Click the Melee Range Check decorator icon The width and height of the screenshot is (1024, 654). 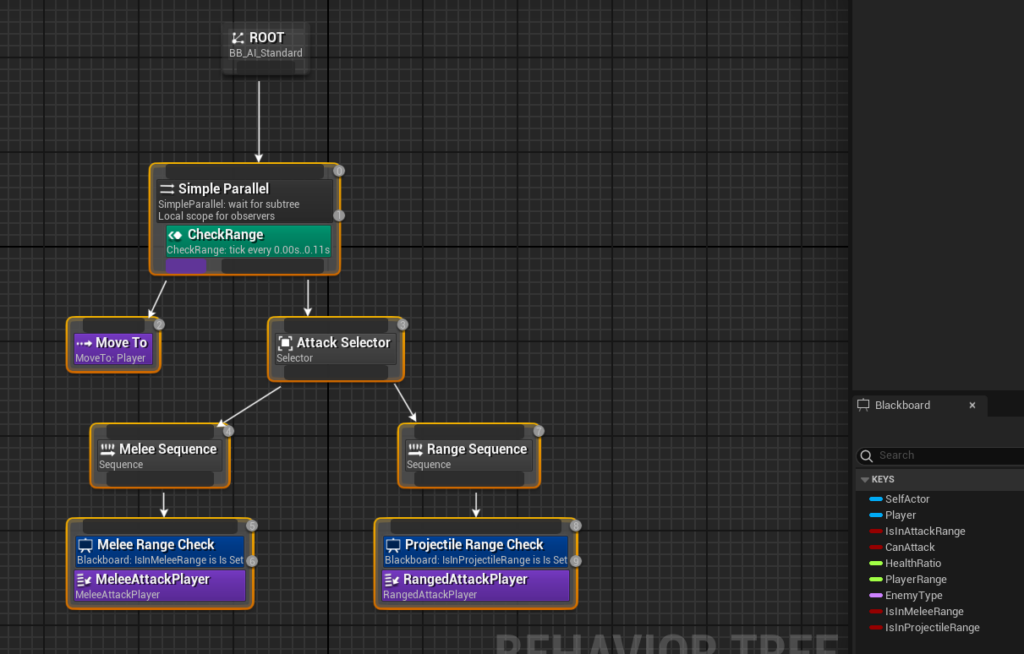point(85,545)
